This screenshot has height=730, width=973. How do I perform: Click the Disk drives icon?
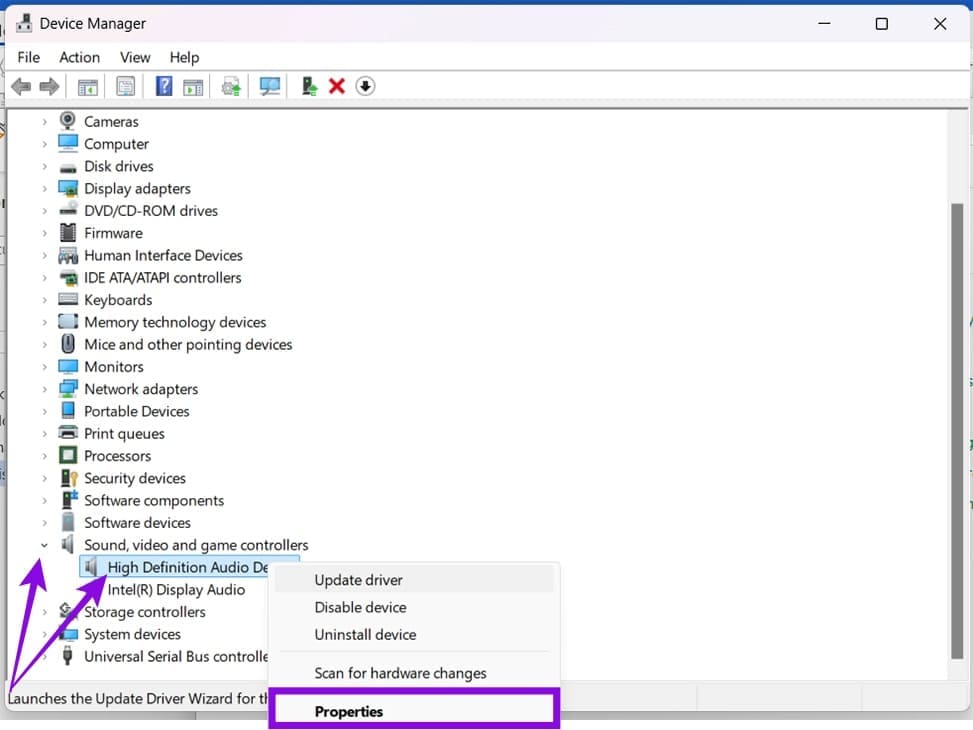pos(68,168)
